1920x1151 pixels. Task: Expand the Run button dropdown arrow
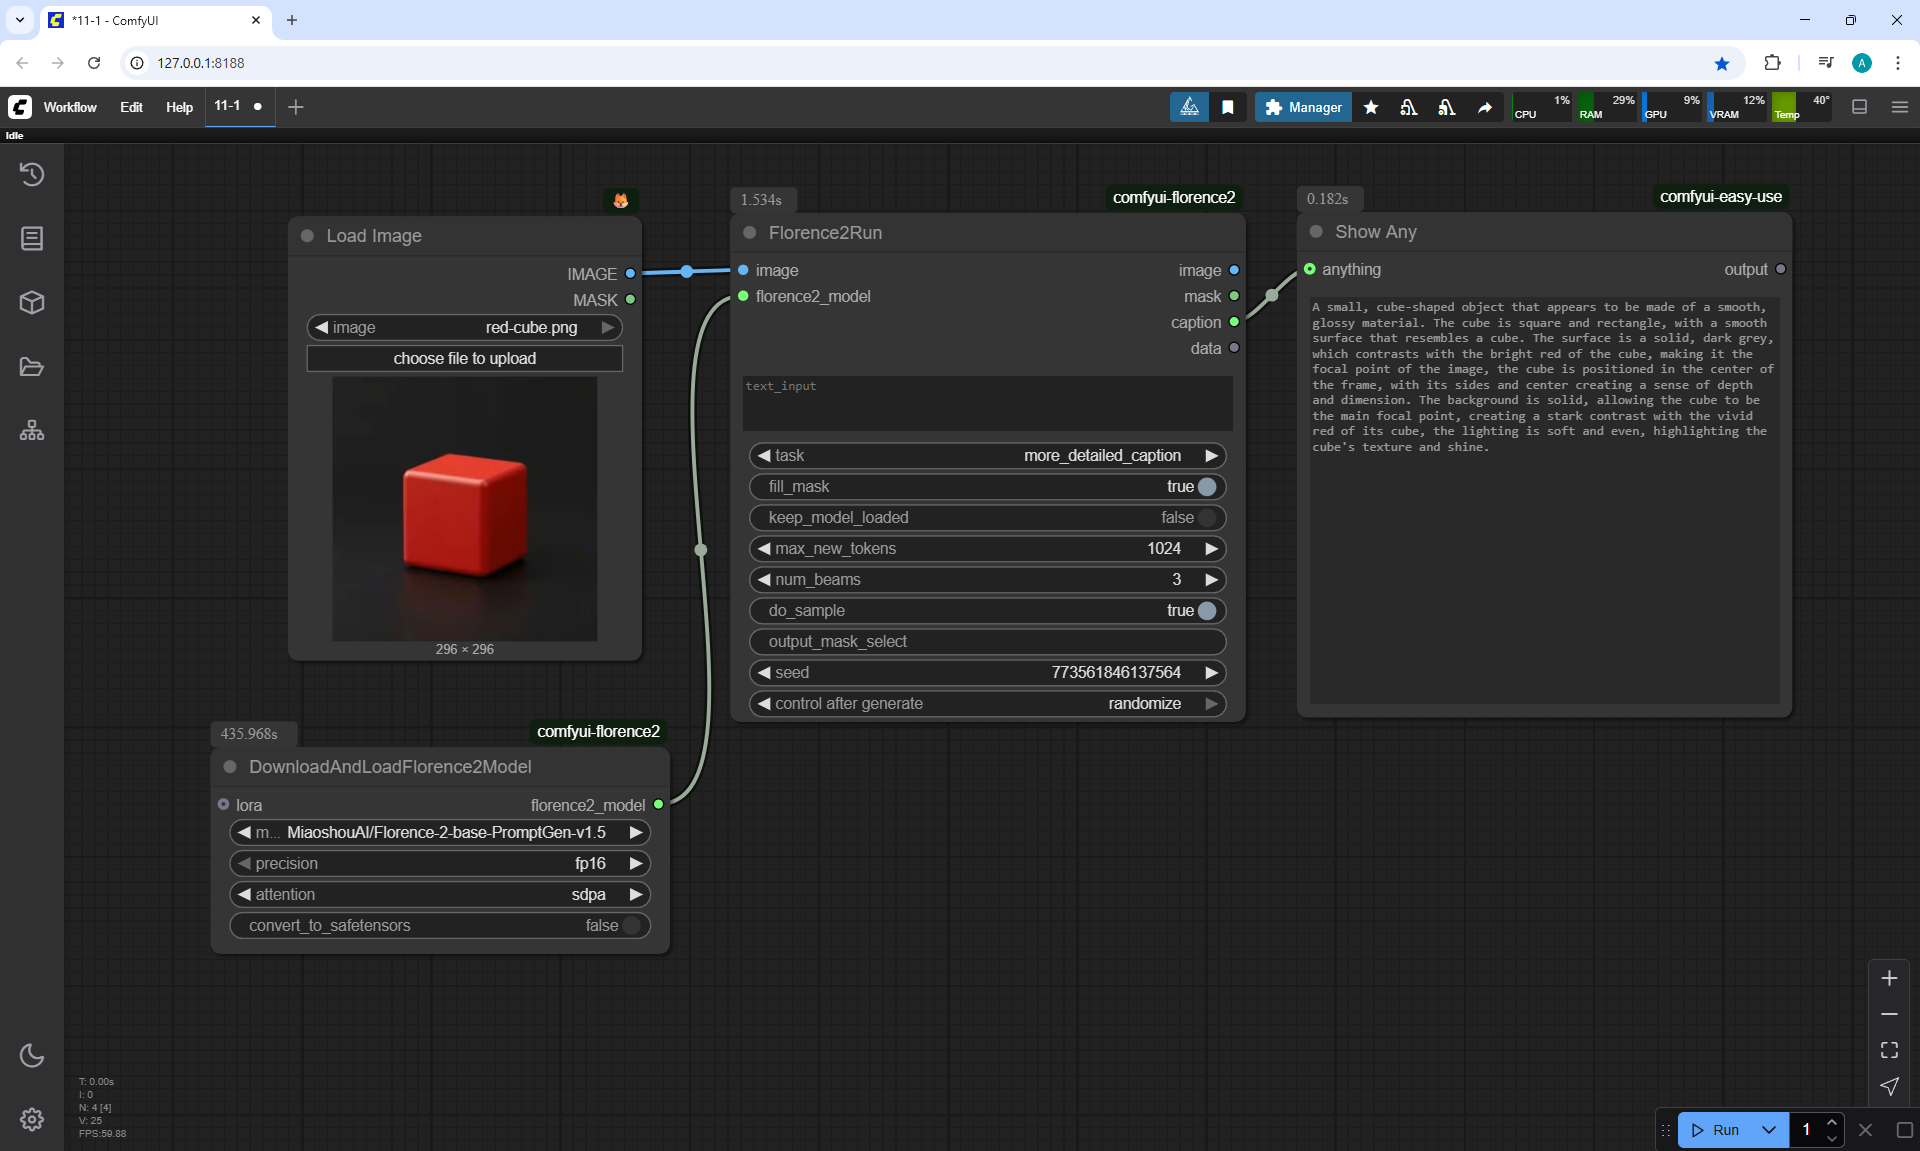[x=1769, y=1130]
